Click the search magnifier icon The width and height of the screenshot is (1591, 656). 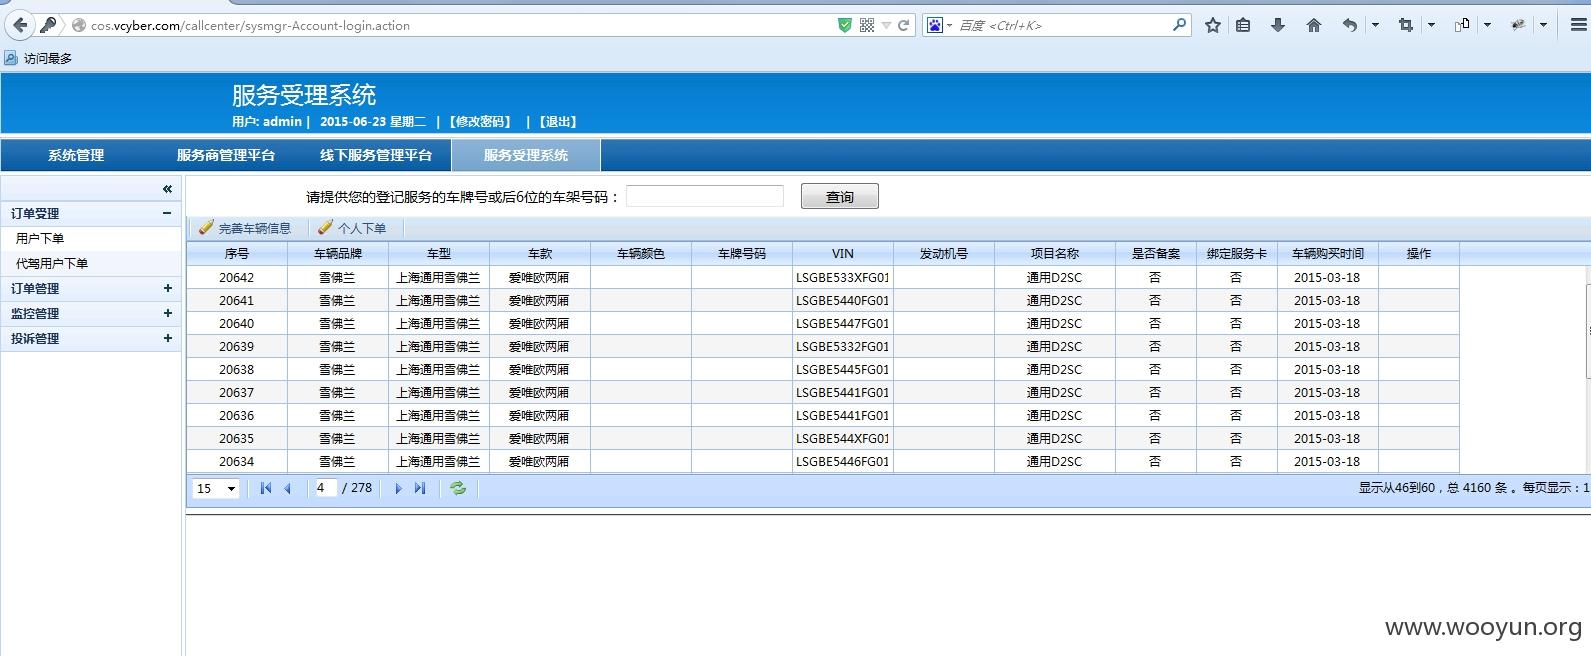pos(1180,25)
